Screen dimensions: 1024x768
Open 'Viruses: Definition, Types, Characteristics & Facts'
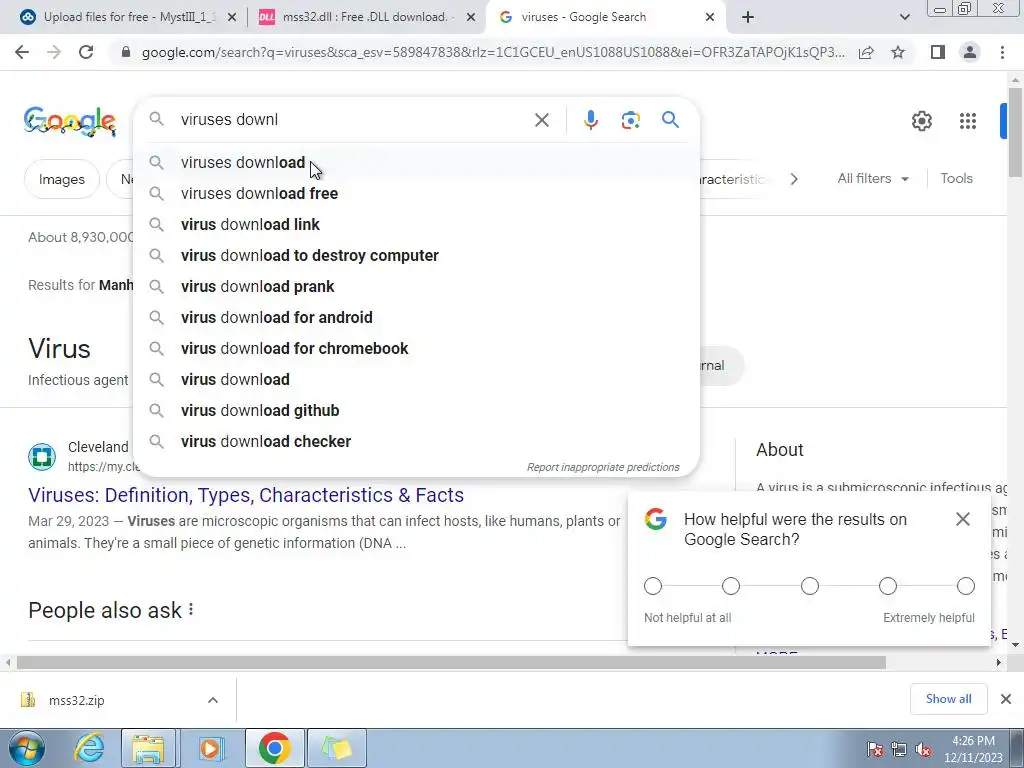(246, 495)
